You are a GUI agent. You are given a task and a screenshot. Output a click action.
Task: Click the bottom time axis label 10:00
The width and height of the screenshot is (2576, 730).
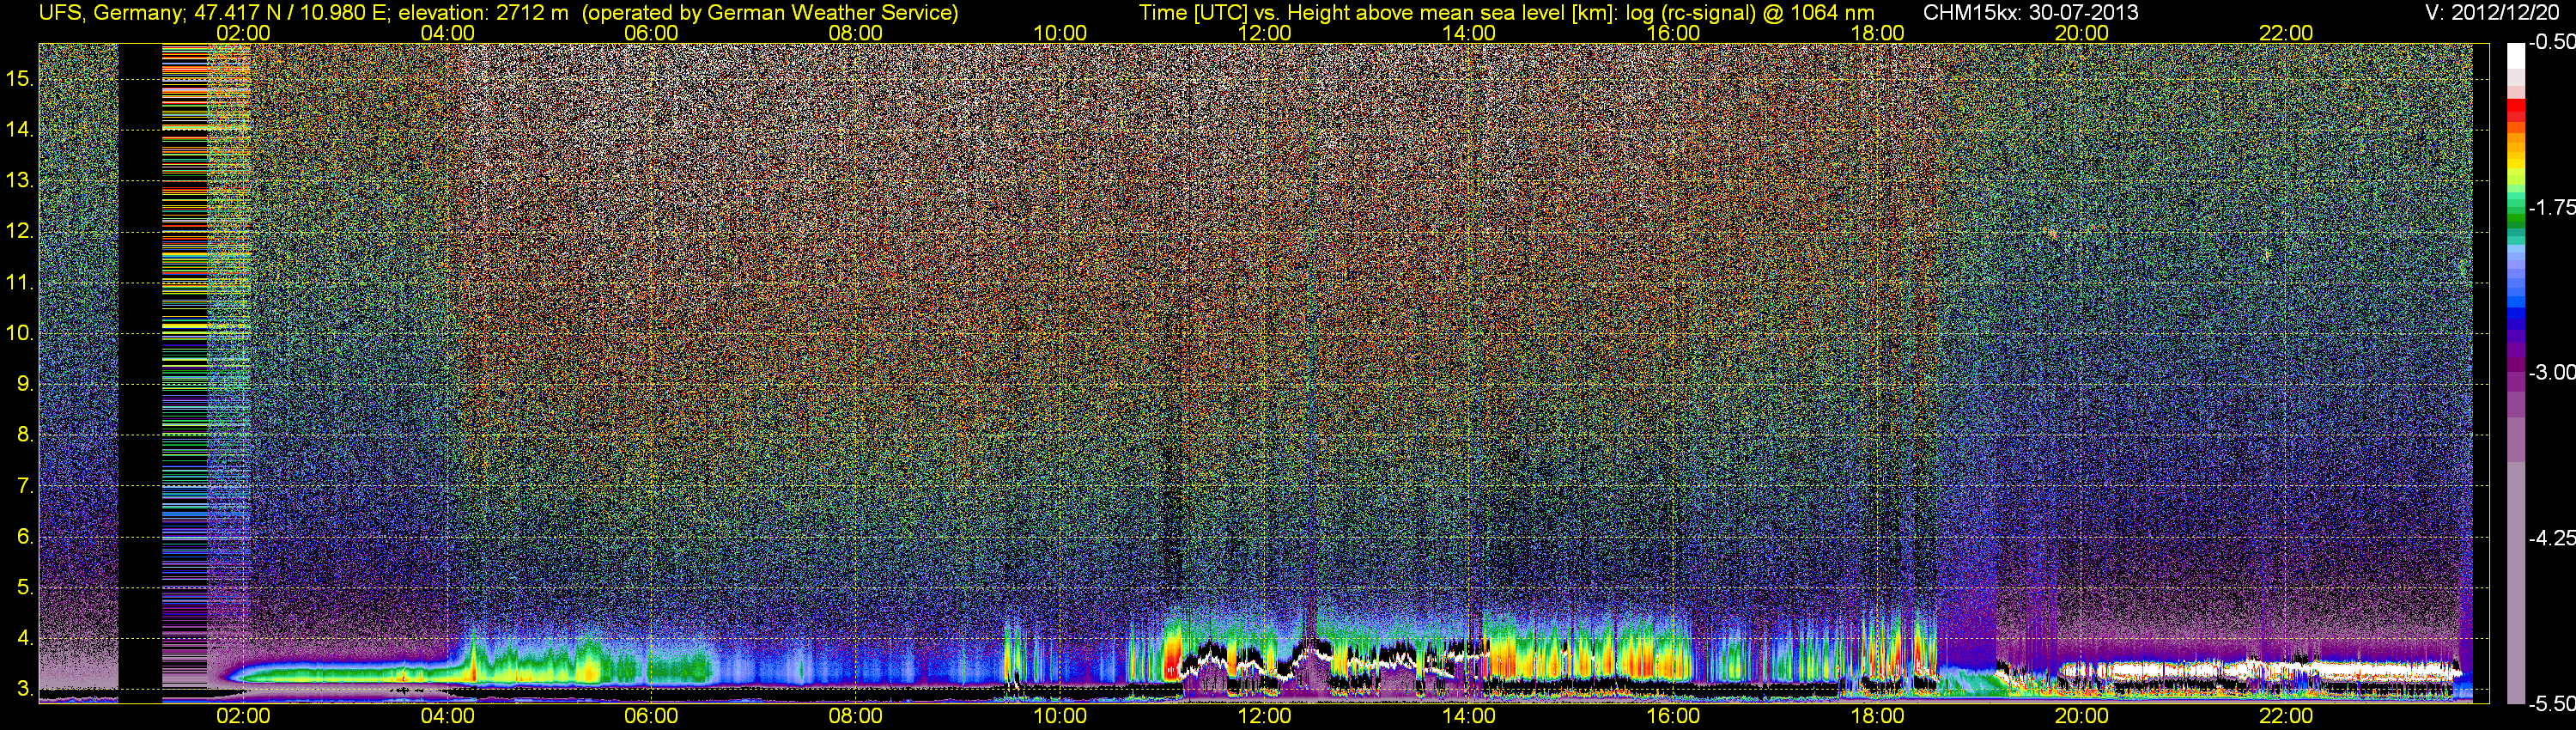pyautogui.click(x=1060, y=716)
